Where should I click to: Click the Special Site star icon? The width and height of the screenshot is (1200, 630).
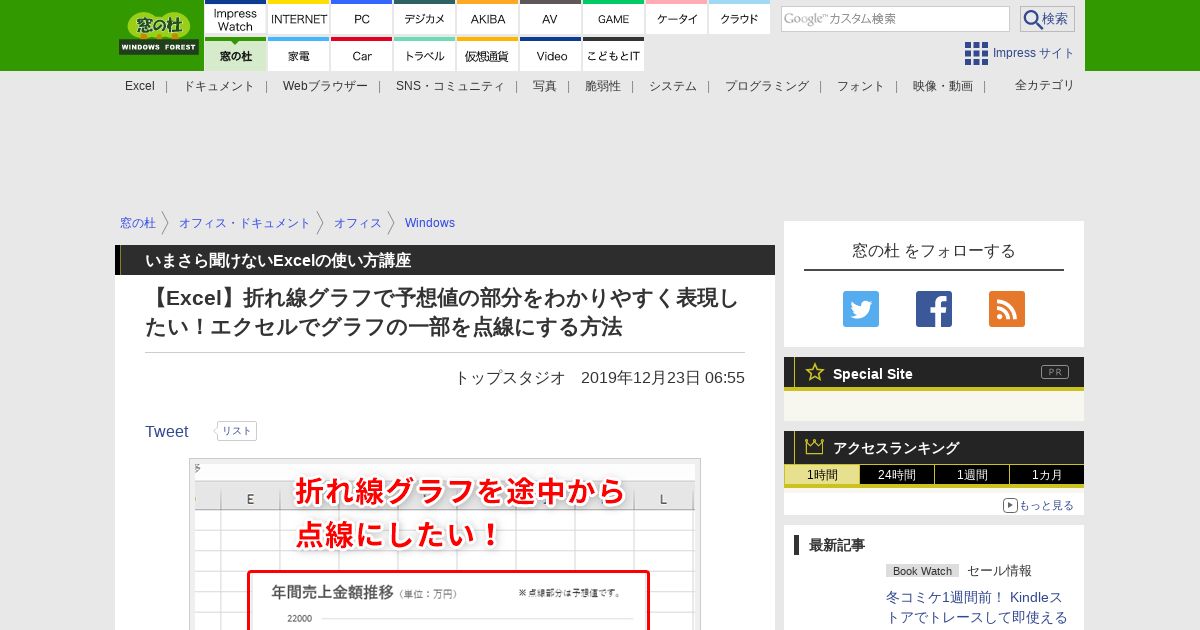coord(815,372)
